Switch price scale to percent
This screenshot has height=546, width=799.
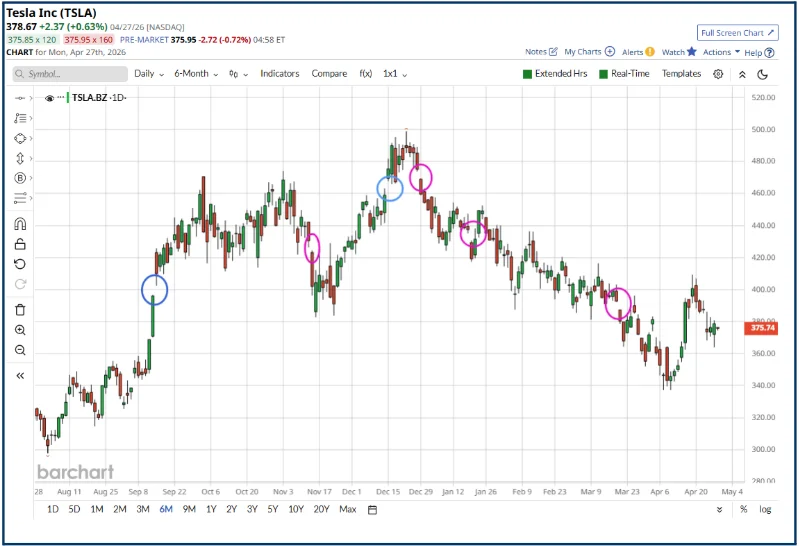pos(743,509)
